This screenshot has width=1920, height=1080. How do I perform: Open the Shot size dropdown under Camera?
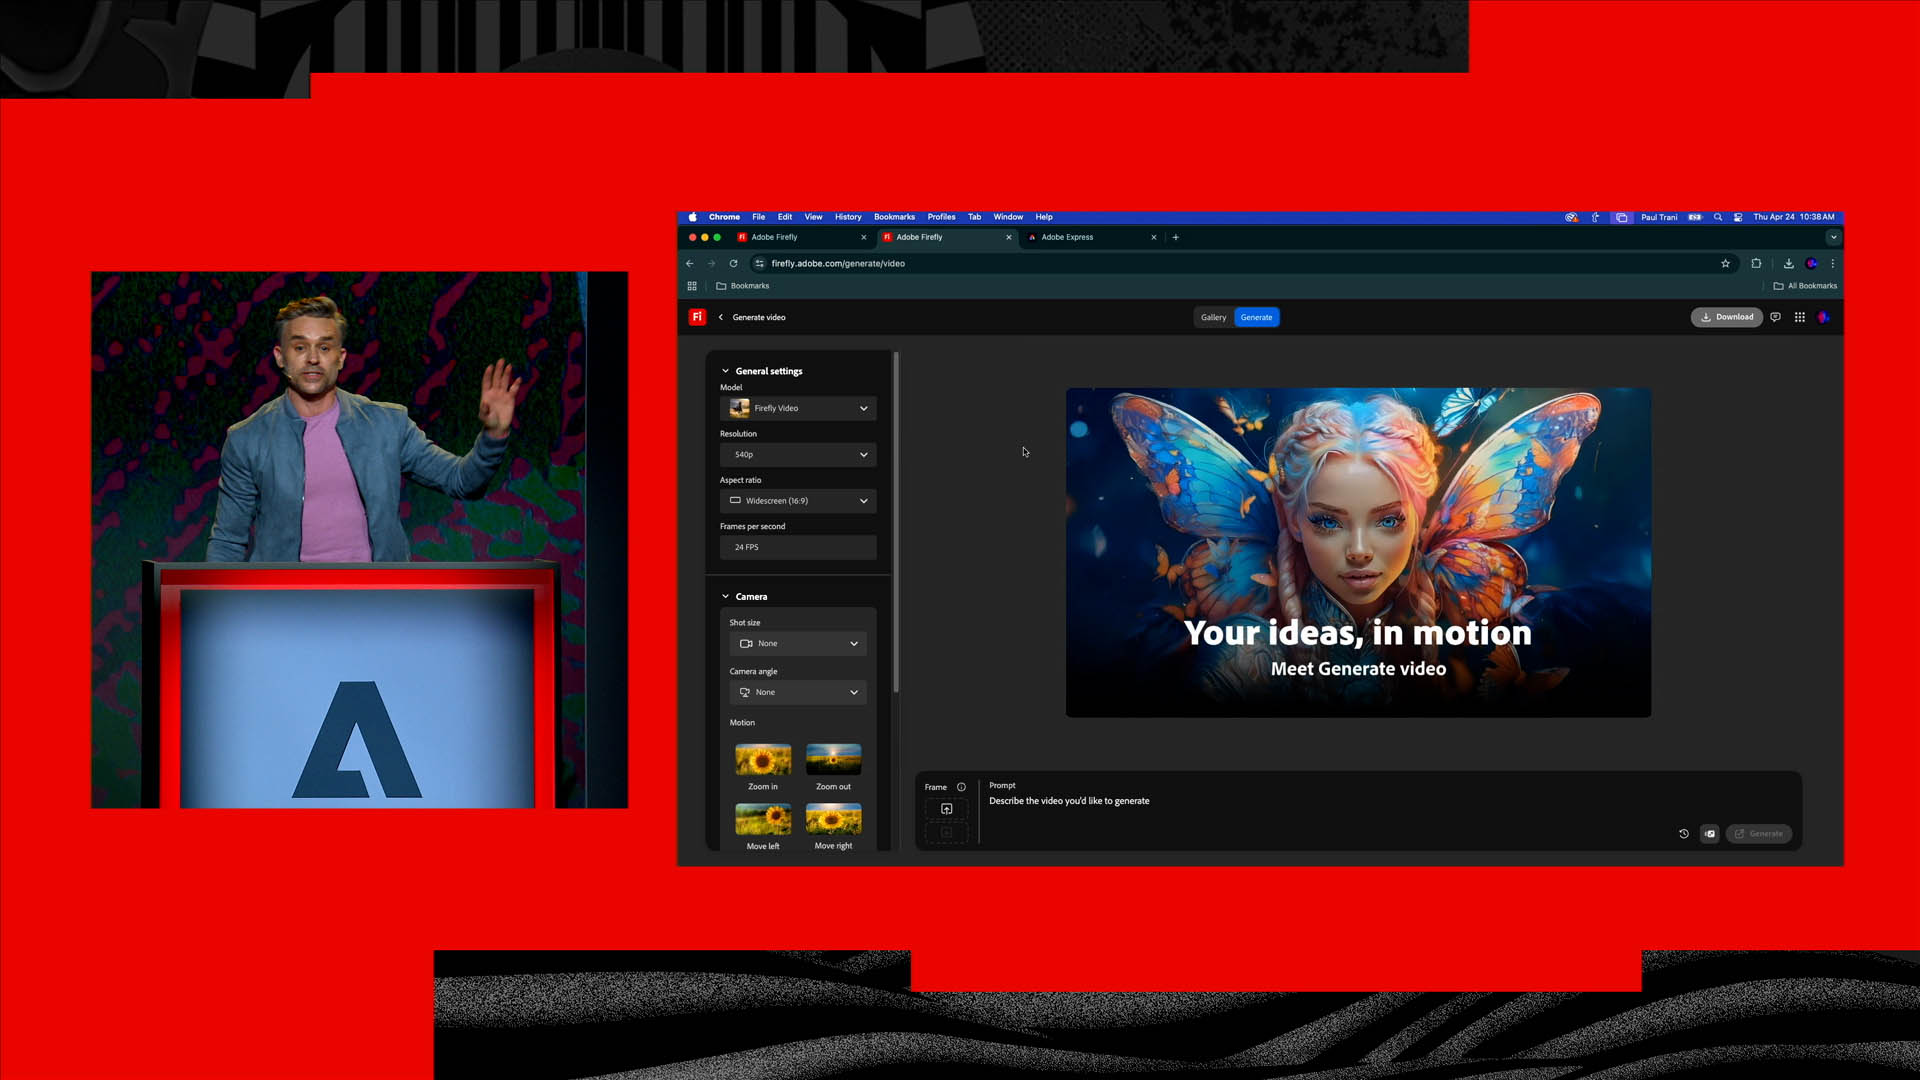[797, 643]
